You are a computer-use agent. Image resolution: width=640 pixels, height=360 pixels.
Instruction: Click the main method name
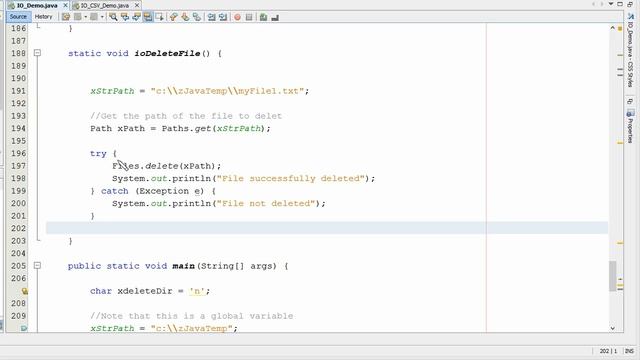coord(183,266)
